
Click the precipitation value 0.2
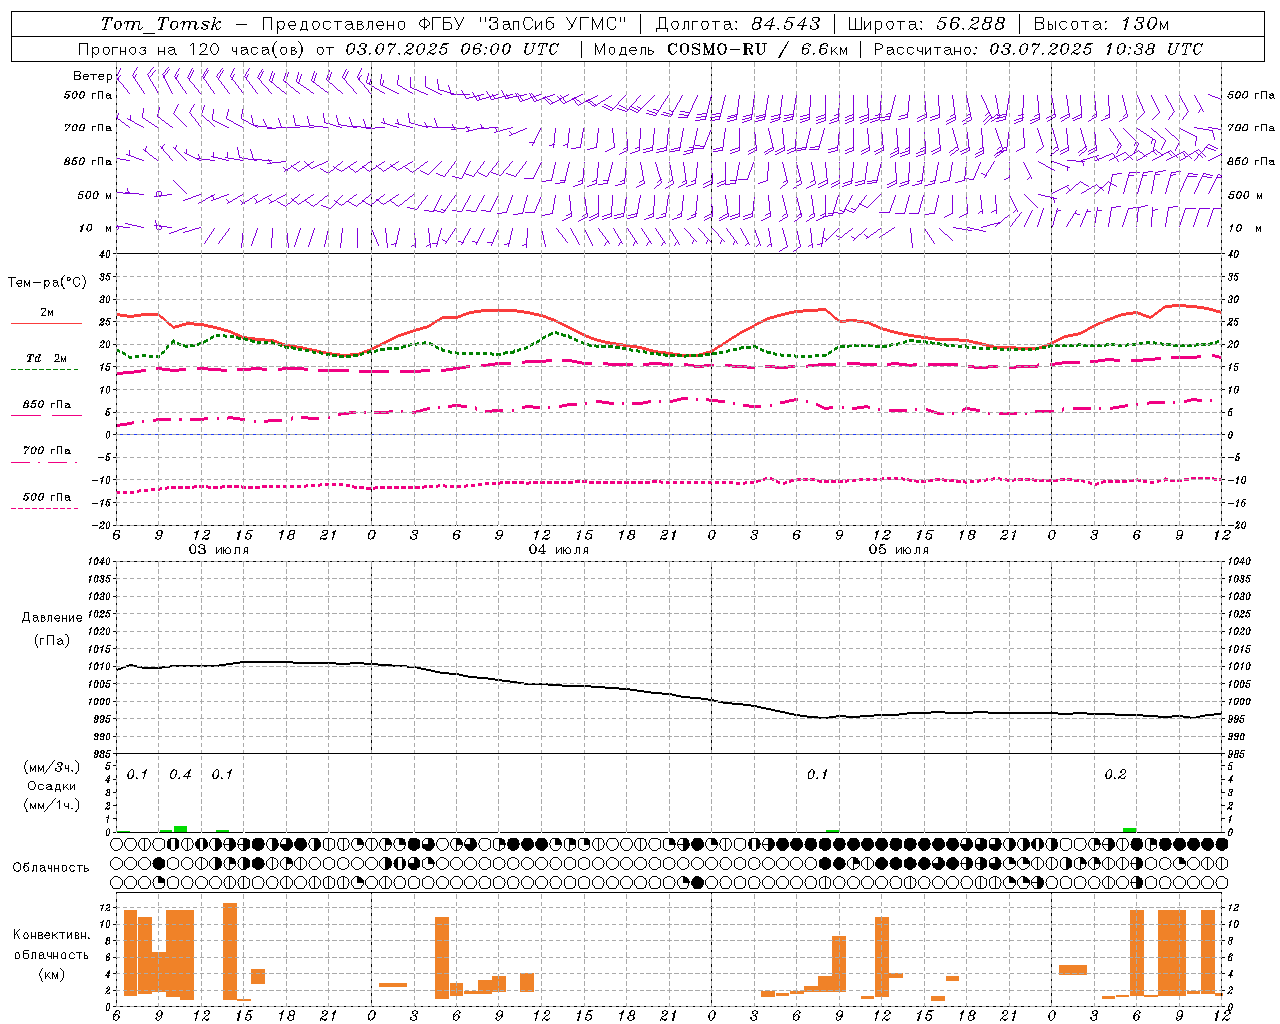(1115, 775)
